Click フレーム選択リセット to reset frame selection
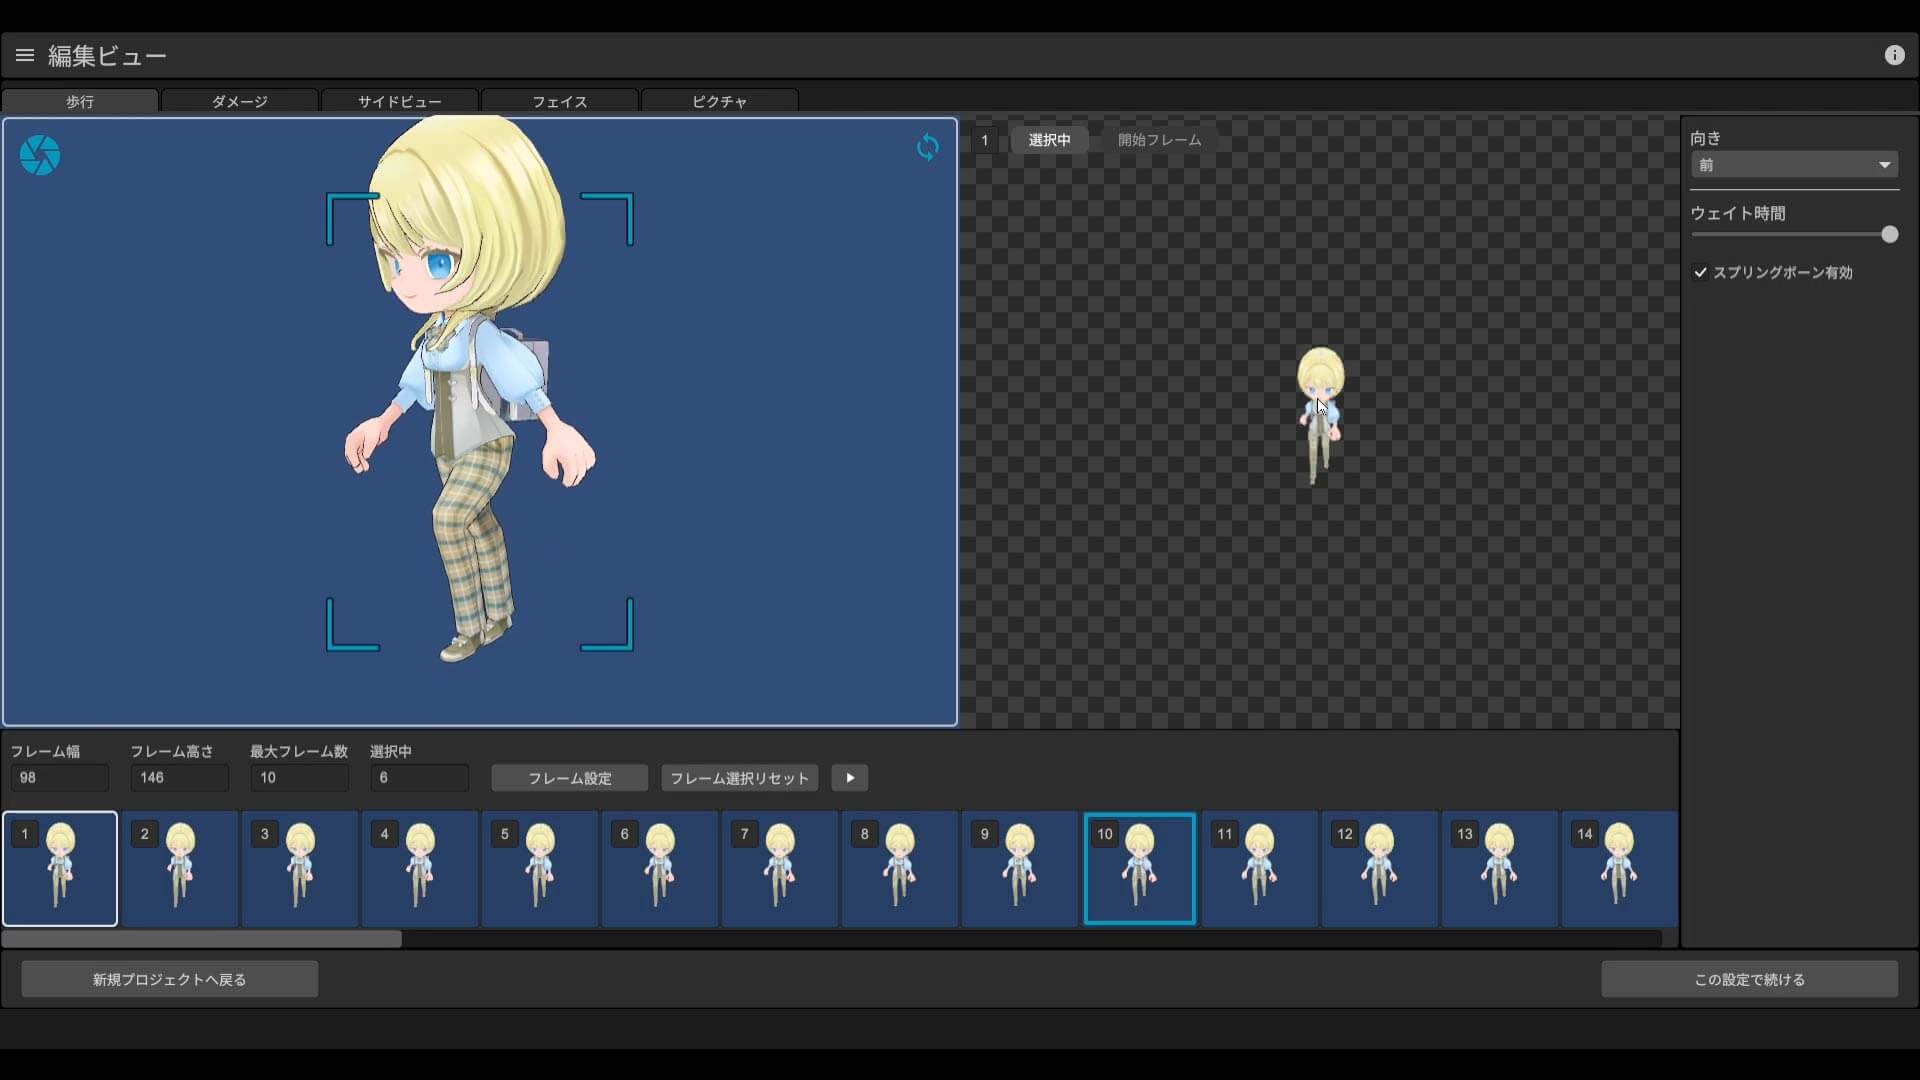The width and height of the screenshot is (1920, 1080). (x=738, y=778)
